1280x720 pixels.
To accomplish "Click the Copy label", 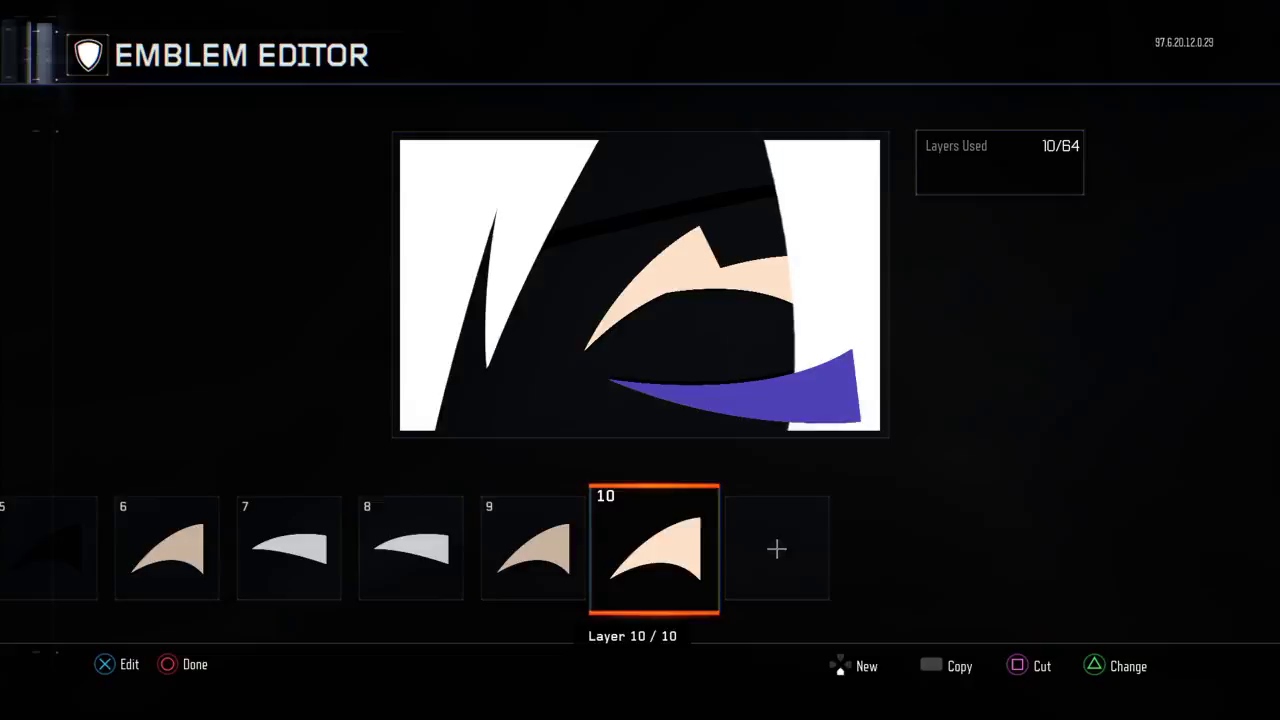I will pyautogui.click(x=960, y=666).
